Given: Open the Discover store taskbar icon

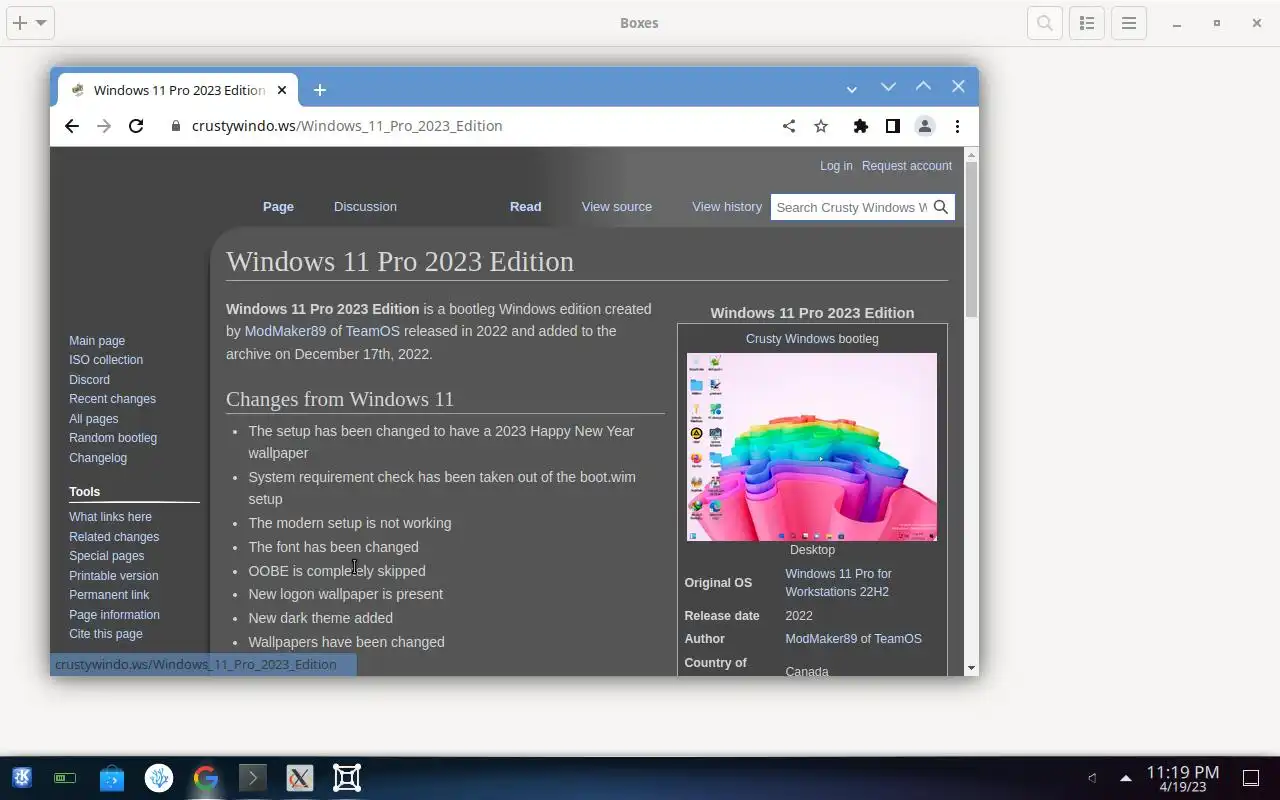Looking at the screenshot, I should point(112,778).
